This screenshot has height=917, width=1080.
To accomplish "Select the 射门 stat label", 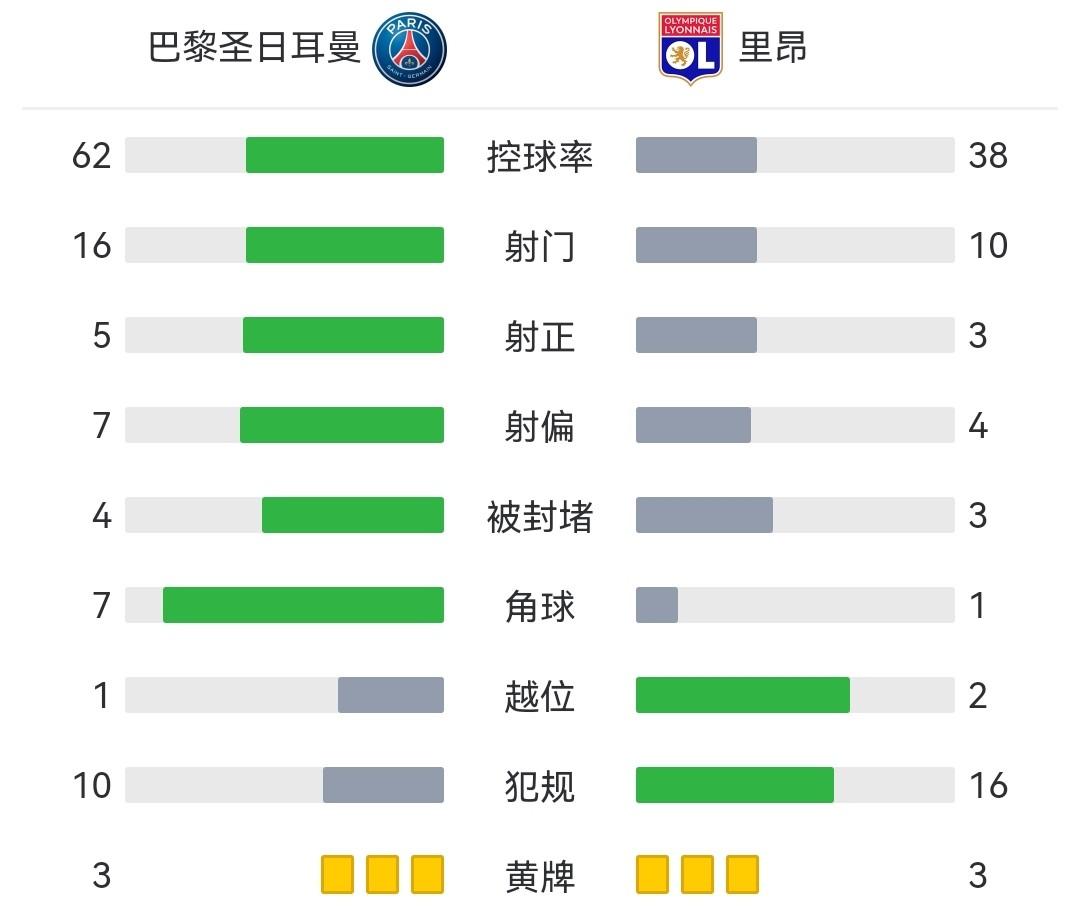I will [x=540, y=246].
